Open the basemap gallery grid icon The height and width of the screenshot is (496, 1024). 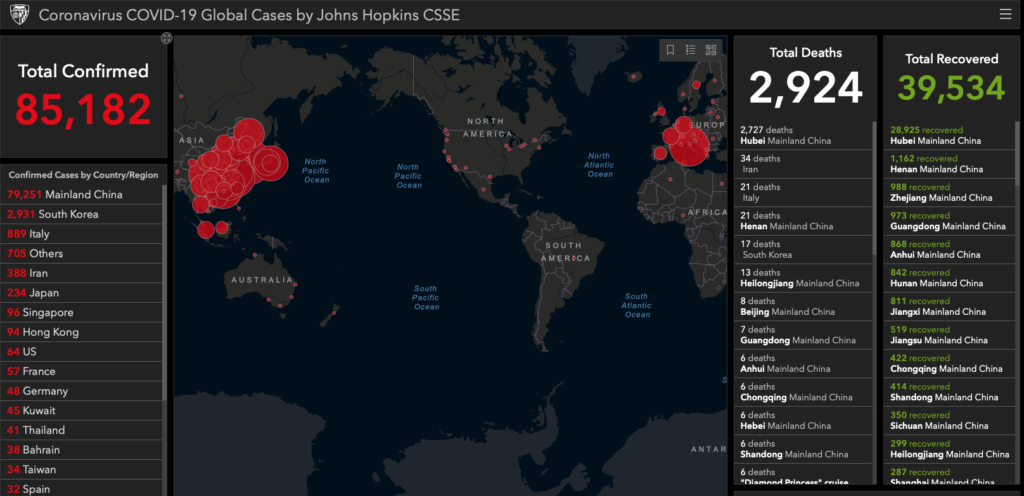click(711, 50)
